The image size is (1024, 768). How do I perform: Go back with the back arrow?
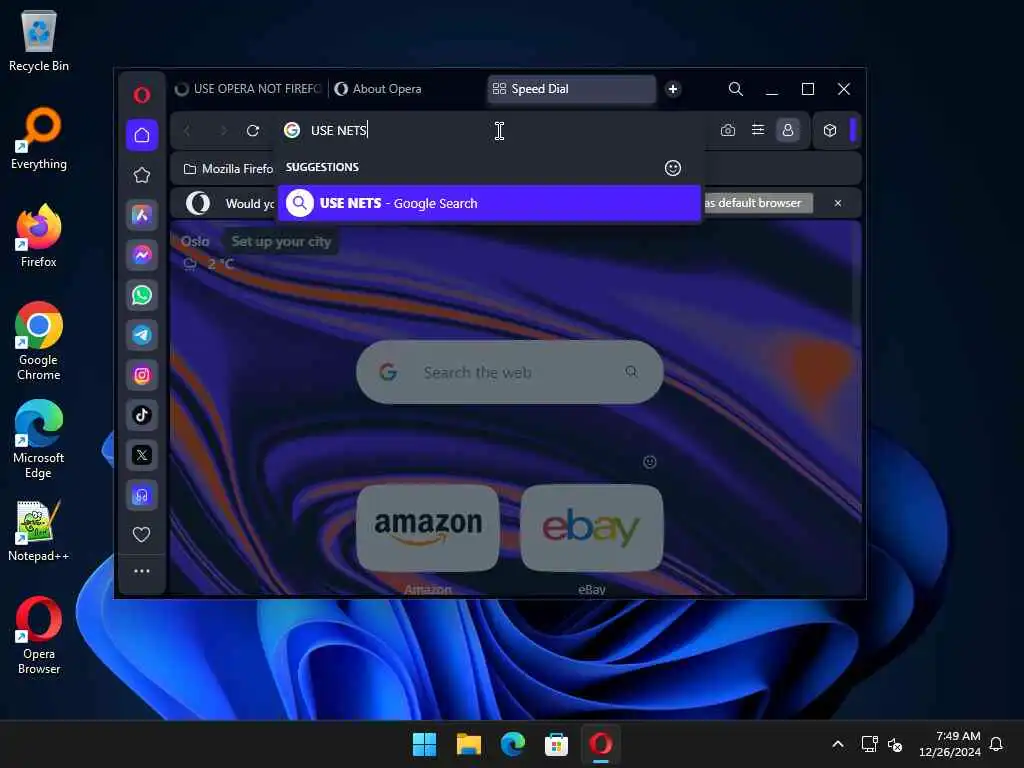[x=187, y=131]
